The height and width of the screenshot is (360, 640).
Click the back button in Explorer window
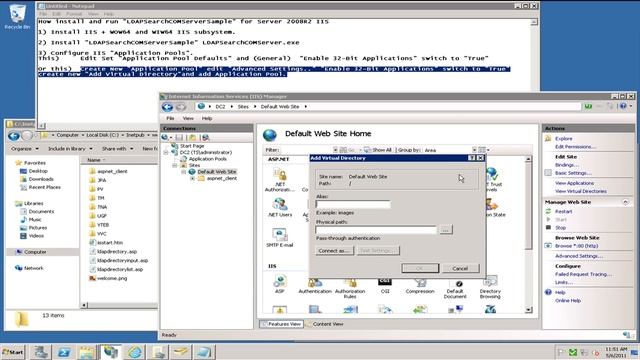coord(14,136)
